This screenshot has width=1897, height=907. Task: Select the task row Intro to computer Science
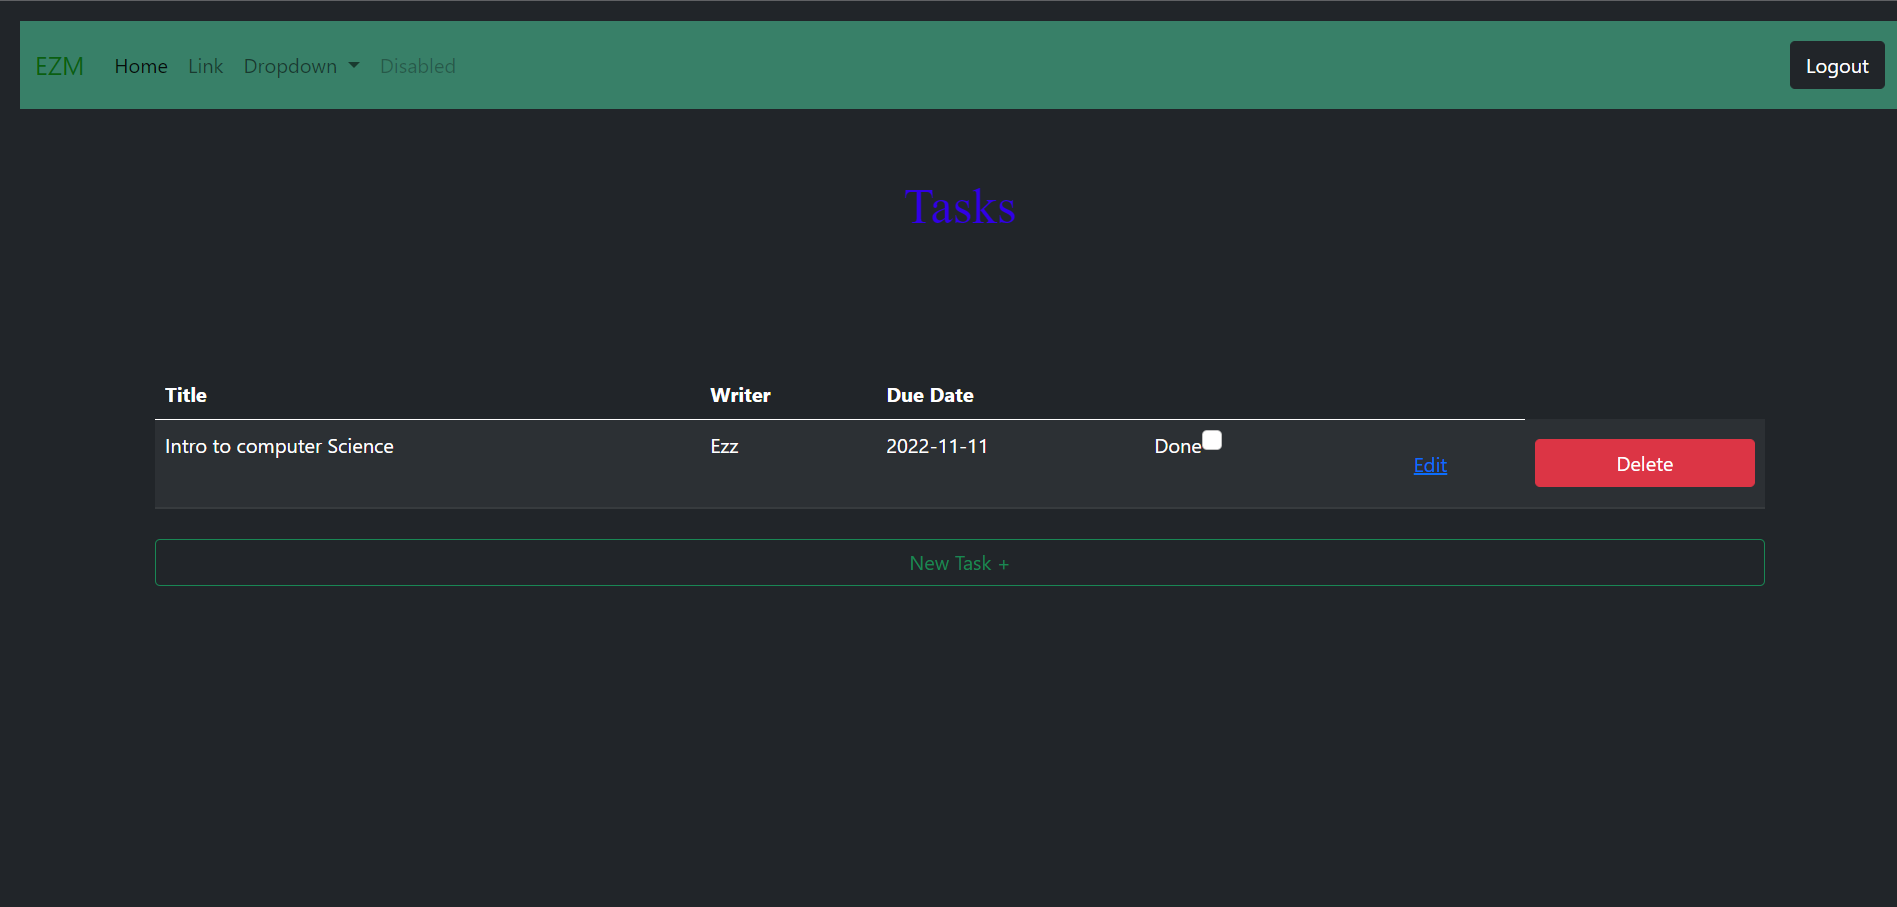tap(278, 446)
